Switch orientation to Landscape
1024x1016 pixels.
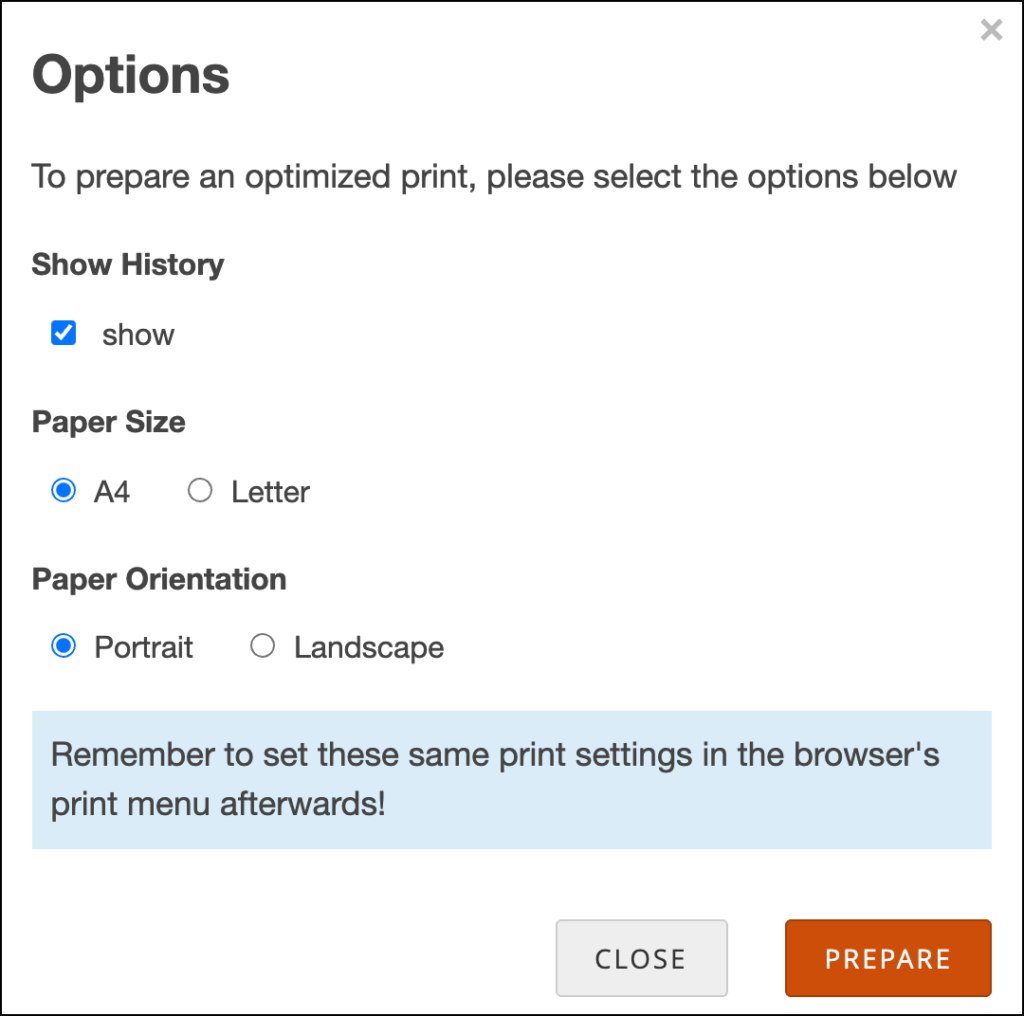262,646
